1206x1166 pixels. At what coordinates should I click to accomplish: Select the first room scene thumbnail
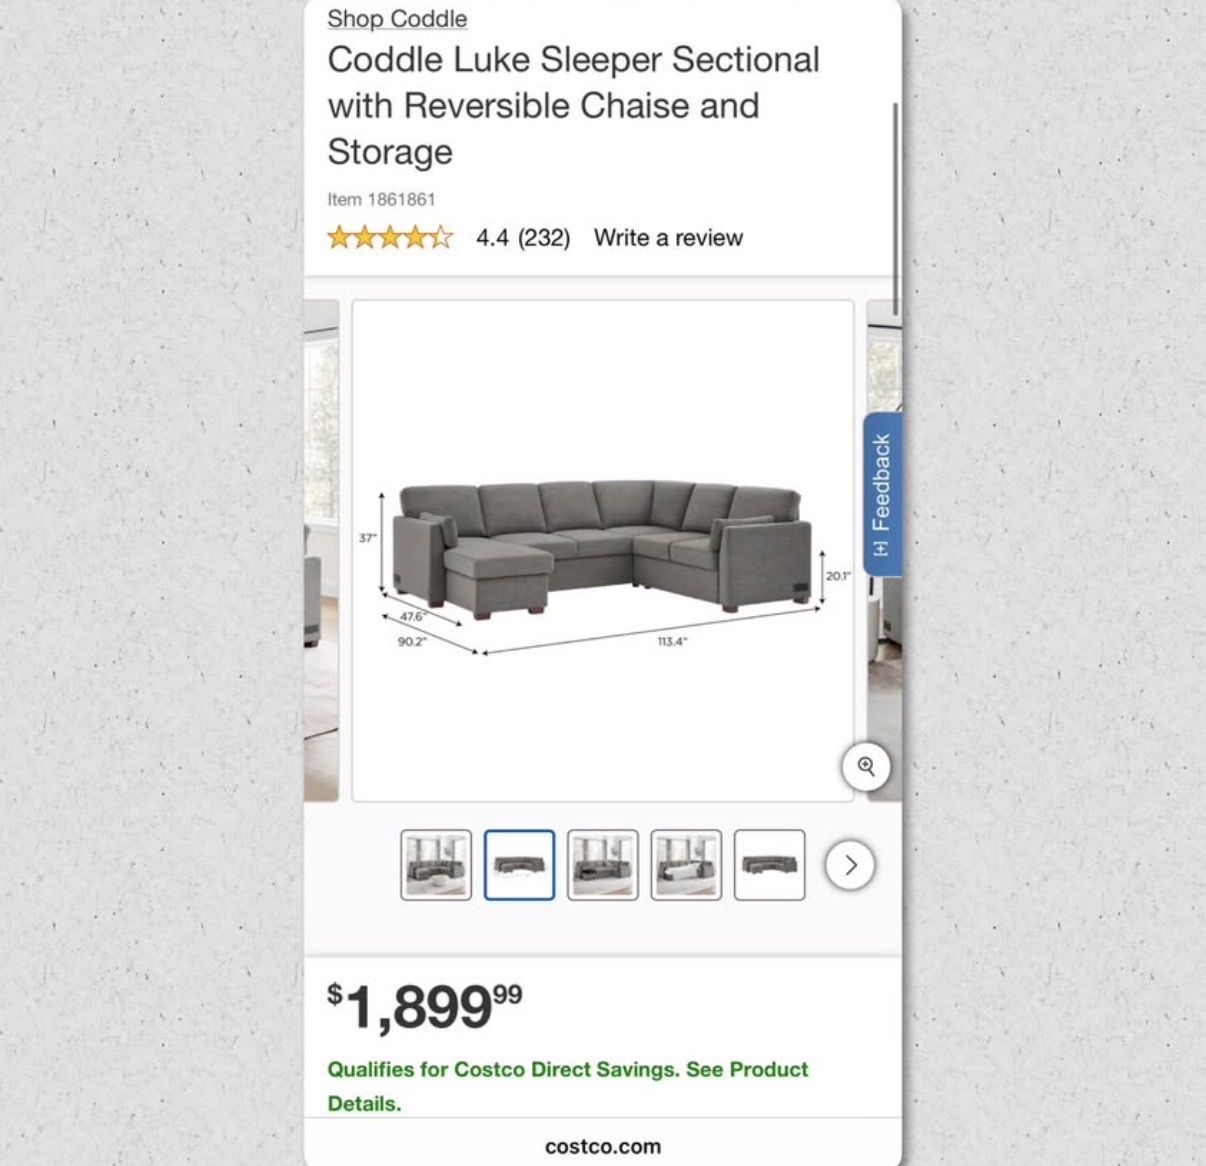pyautogui.click(x=436, y=865)
